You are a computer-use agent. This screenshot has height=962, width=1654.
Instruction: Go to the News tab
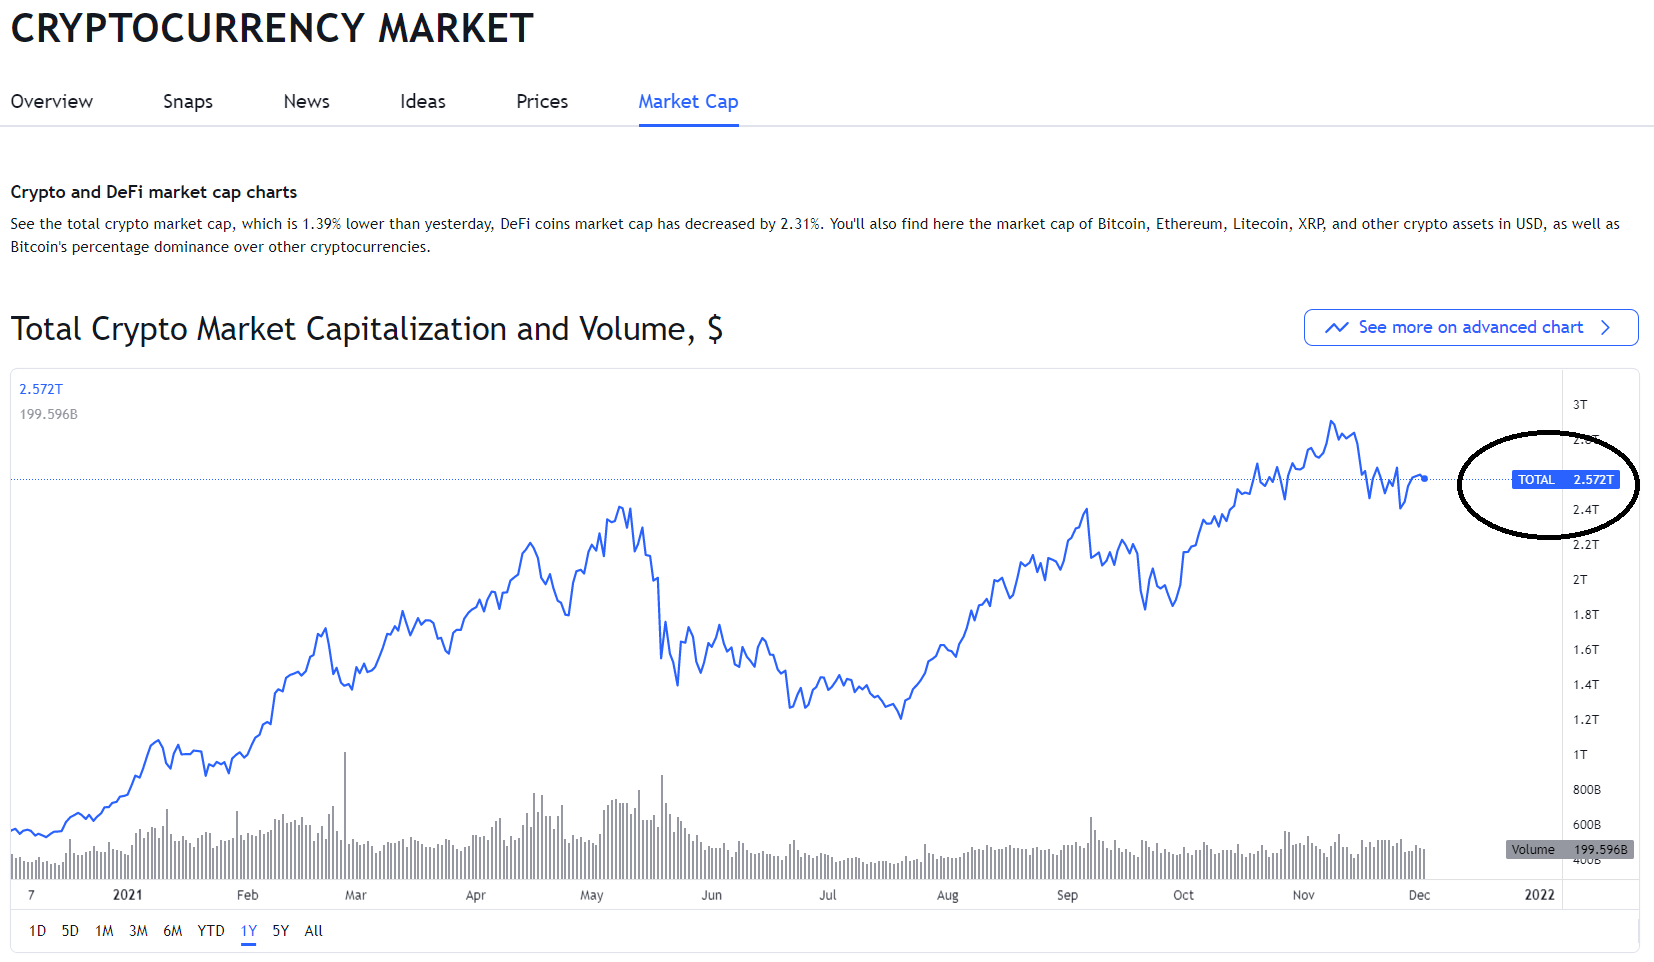click(306, 102)
